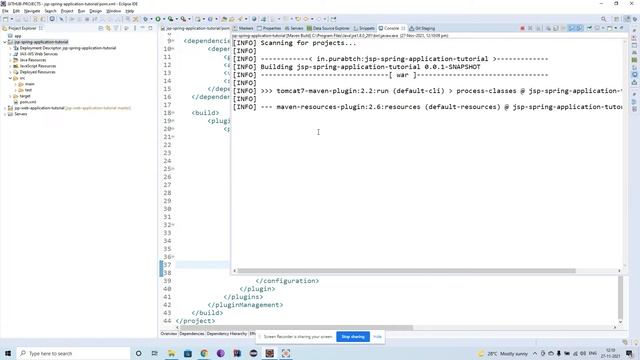
Task: Click the Run green play icon in the toolbar
Action: click(158, 19)
